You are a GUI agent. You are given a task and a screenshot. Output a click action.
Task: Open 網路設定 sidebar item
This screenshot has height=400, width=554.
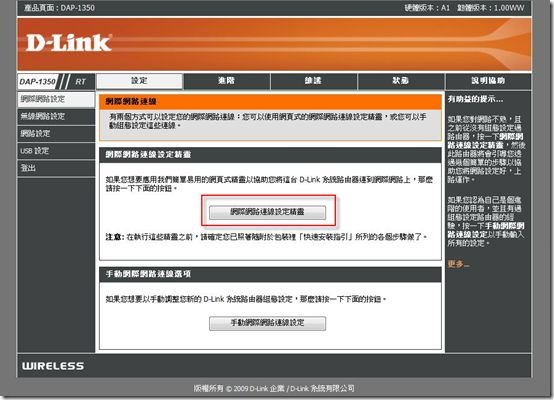pyautogui.click(x=56, y=134)
